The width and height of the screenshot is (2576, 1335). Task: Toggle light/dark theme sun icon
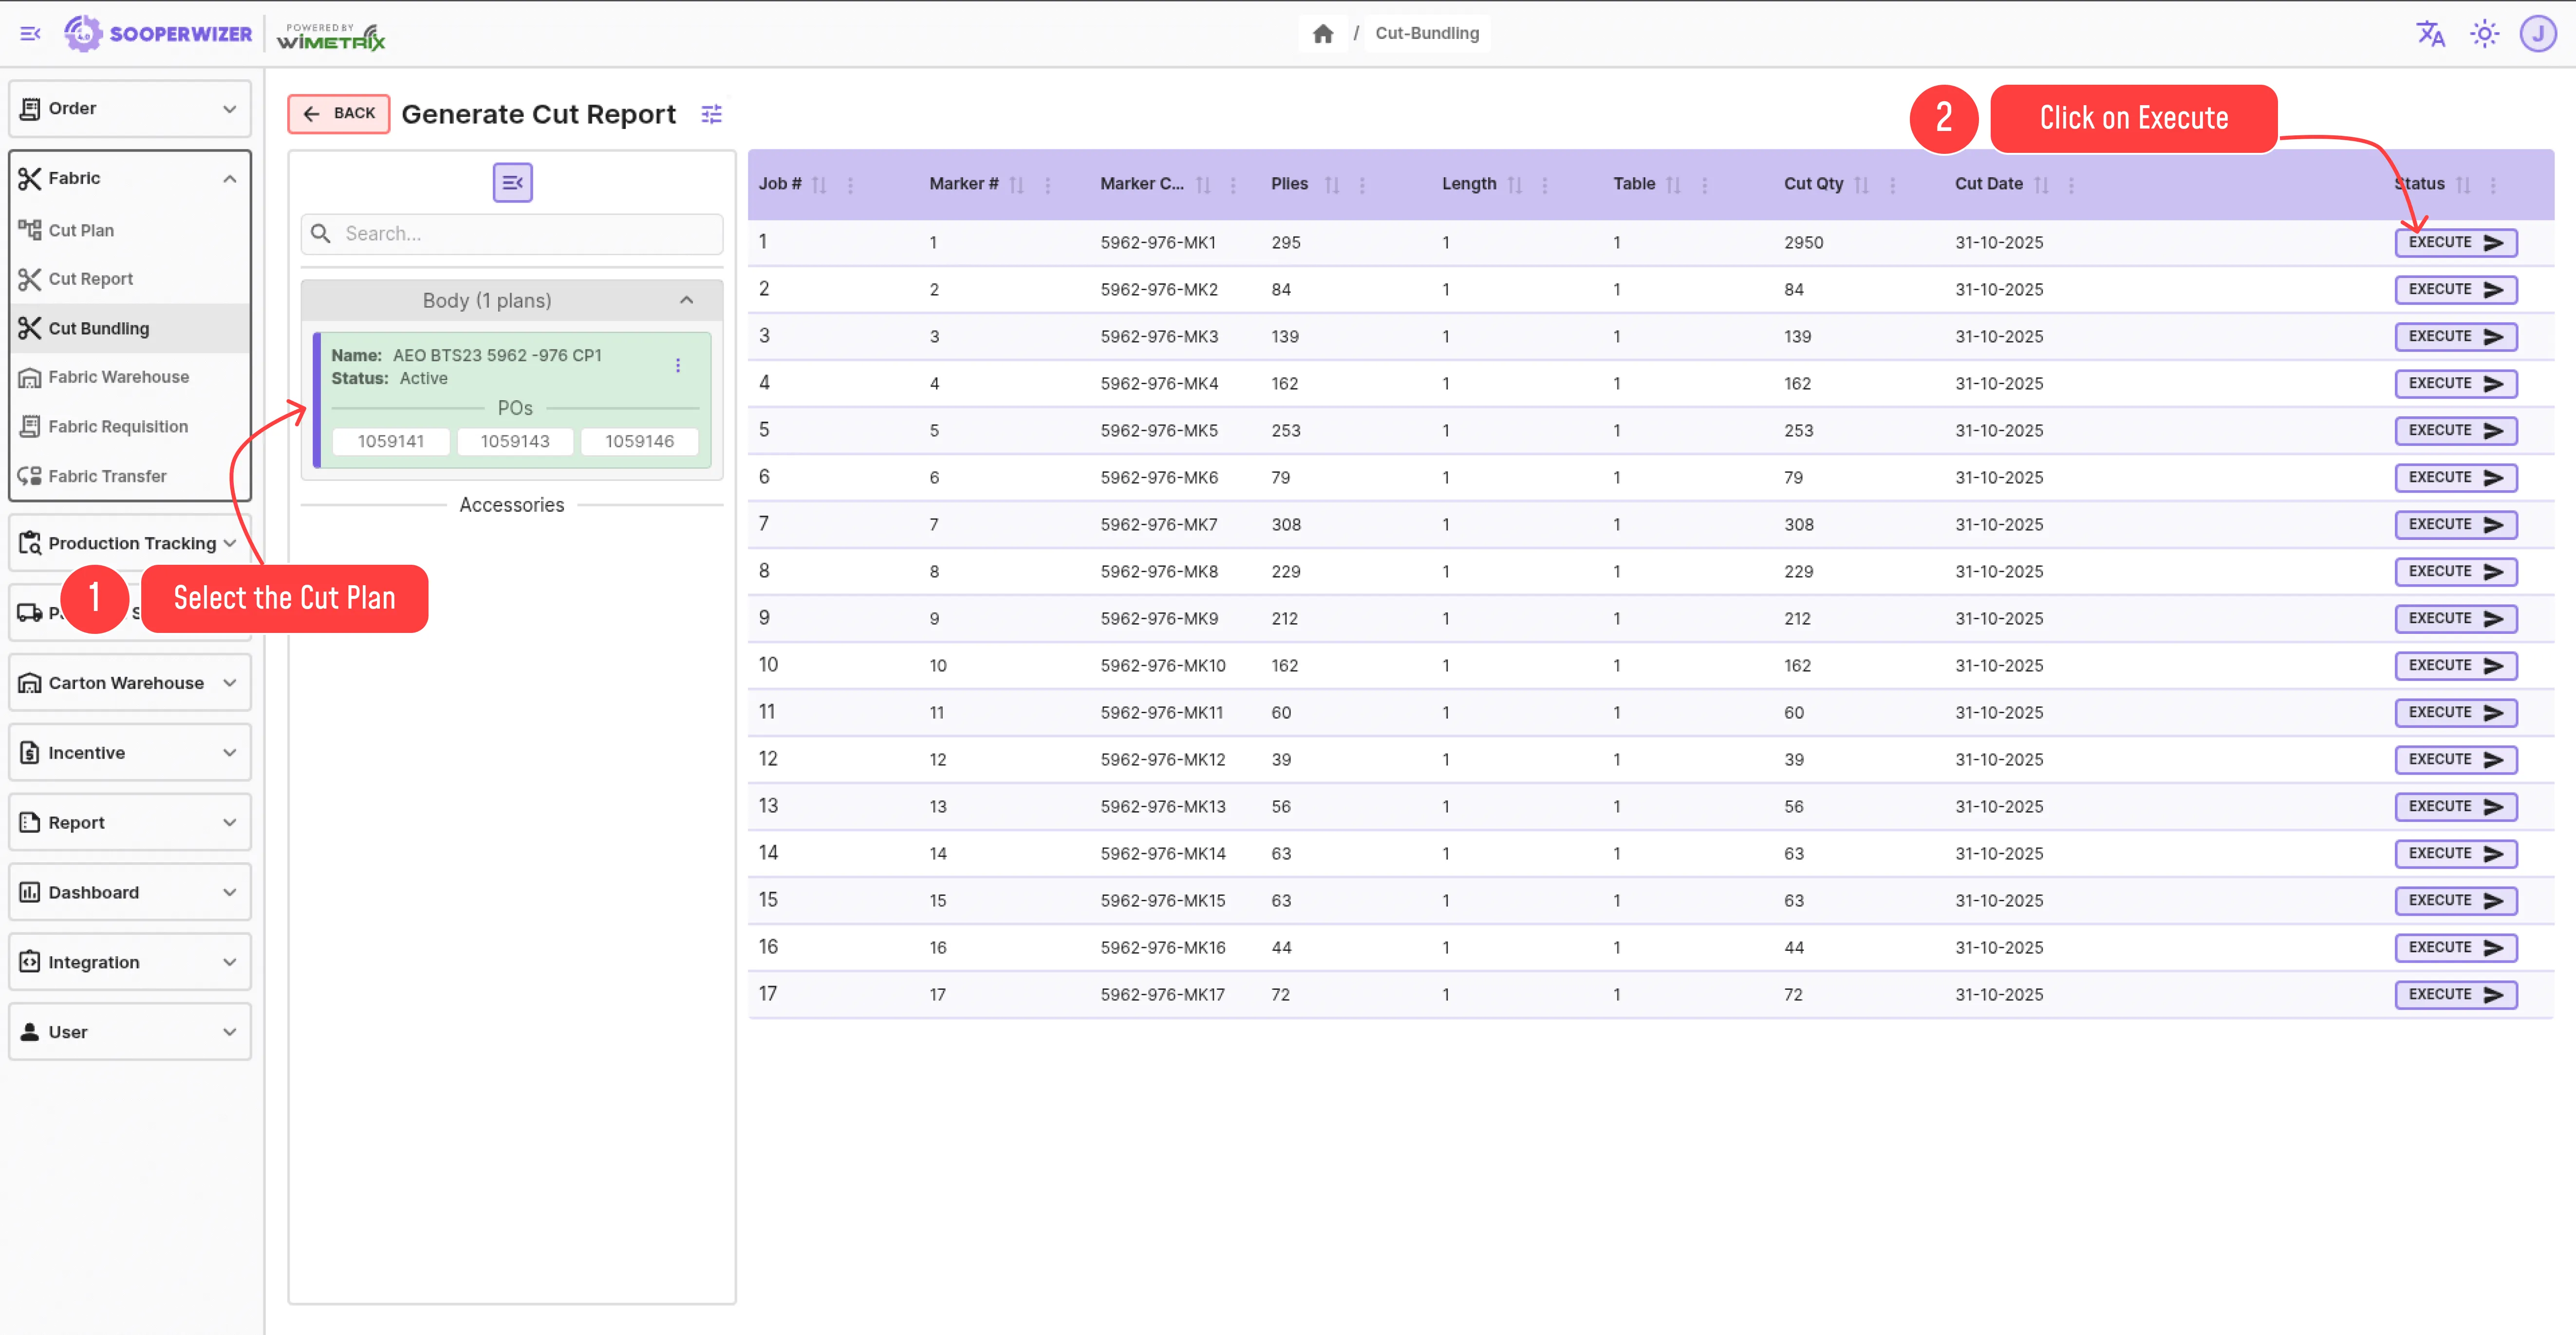click(2484, 33)
